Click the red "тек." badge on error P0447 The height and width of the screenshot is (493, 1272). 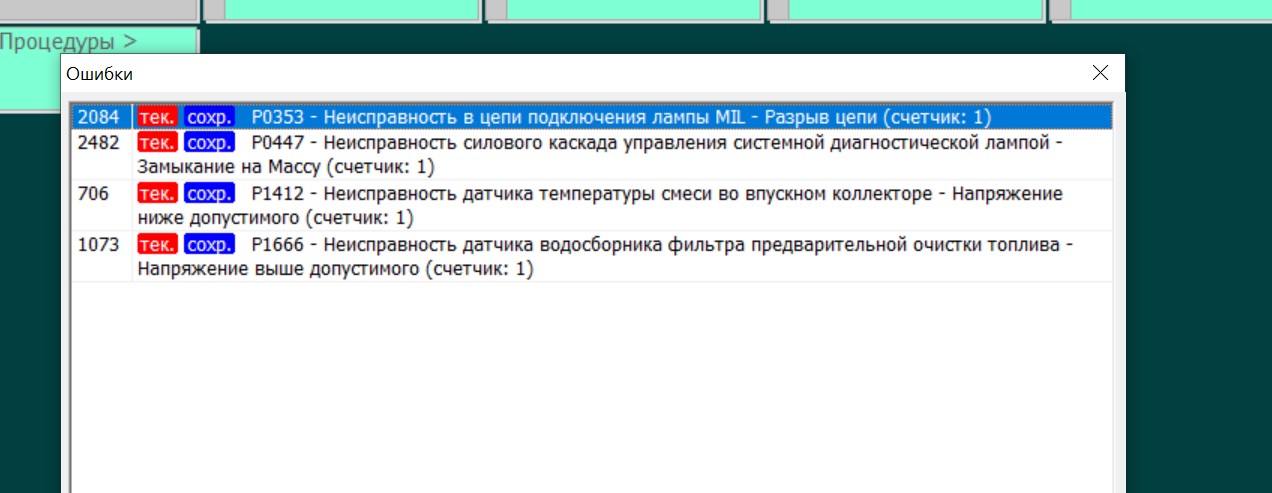tap(157, 143)
